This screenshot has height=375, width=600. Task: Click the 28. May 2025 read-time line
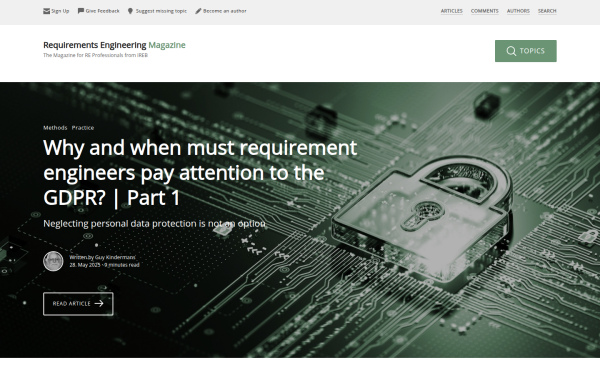tap(104, 265)
